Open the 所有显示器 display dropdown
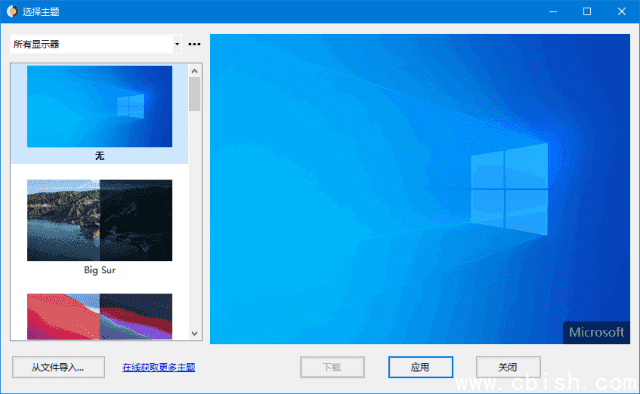The height and width of the screenshot is (394, 640). click(x=96, y=44)
